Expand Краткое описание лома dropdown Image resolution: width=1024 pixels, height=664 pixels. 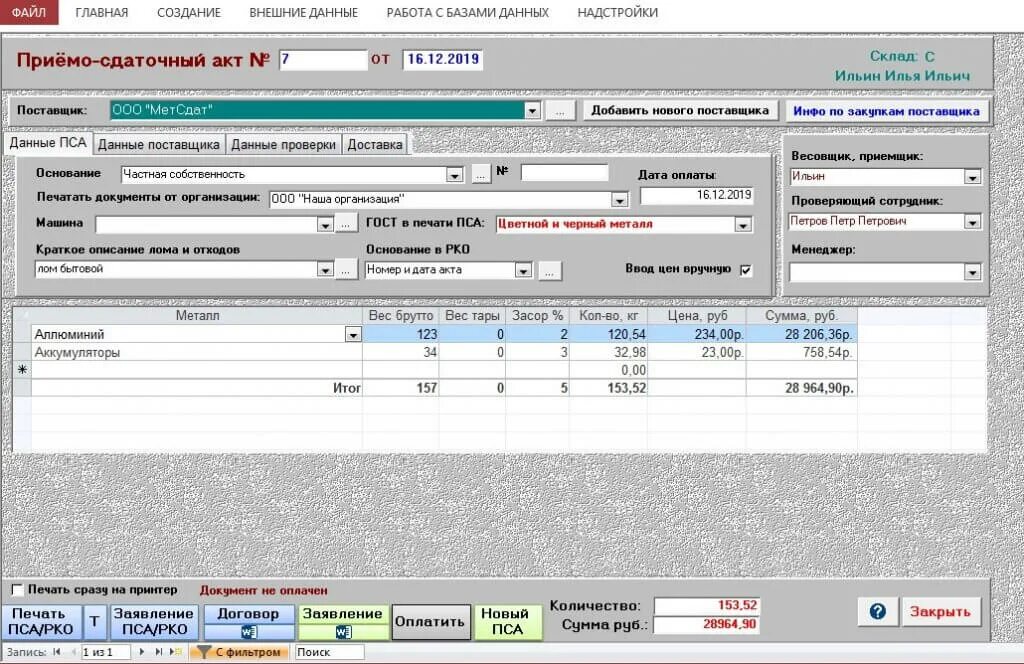pos(325,270)
